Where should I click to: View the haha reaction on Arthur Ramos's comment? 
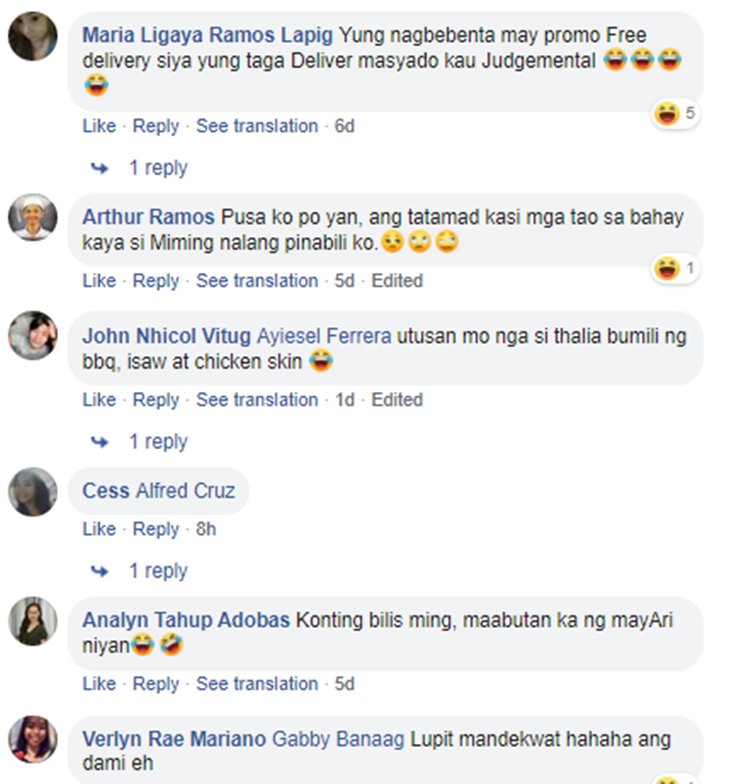click(676, 268)
